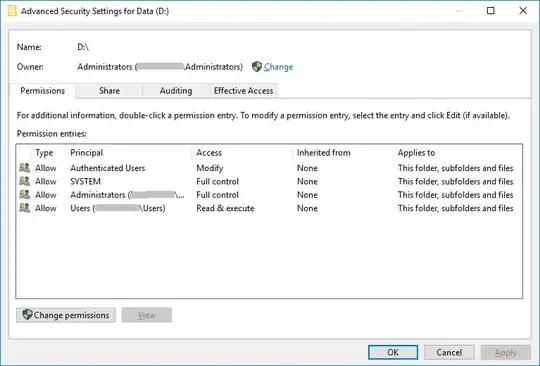Screen dimensions: 540x366
Task: Click None on the Users row
Action: click(307, 208)
